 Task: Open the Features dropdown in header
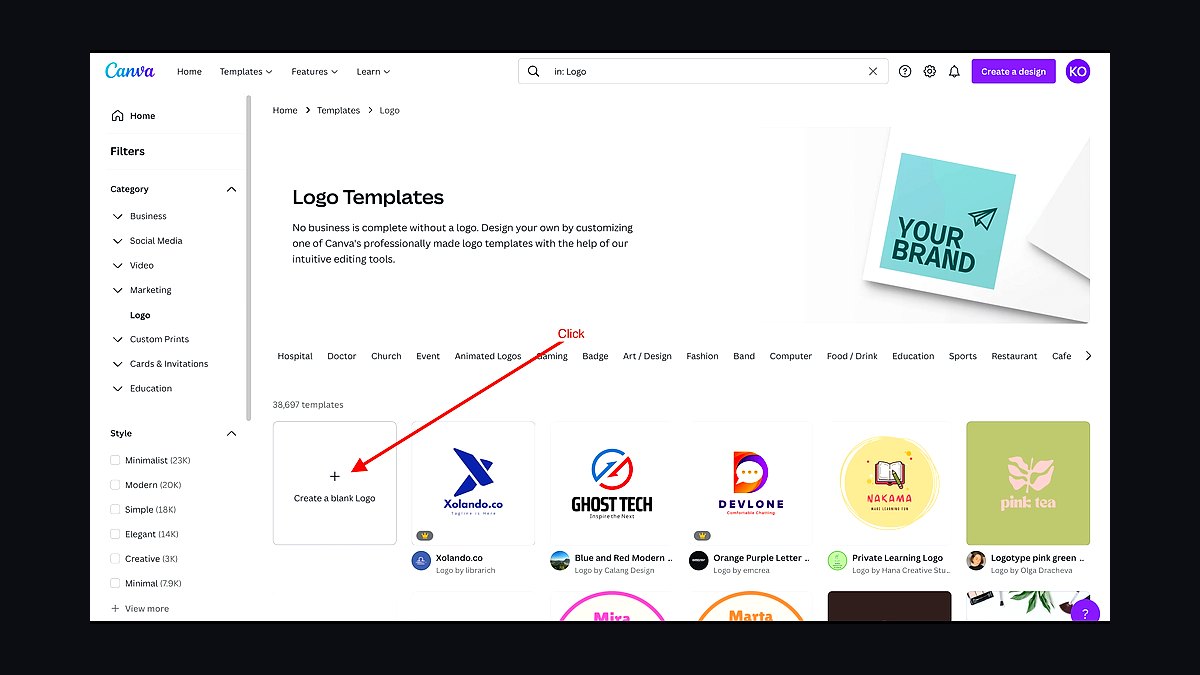(x=314, y=72)
